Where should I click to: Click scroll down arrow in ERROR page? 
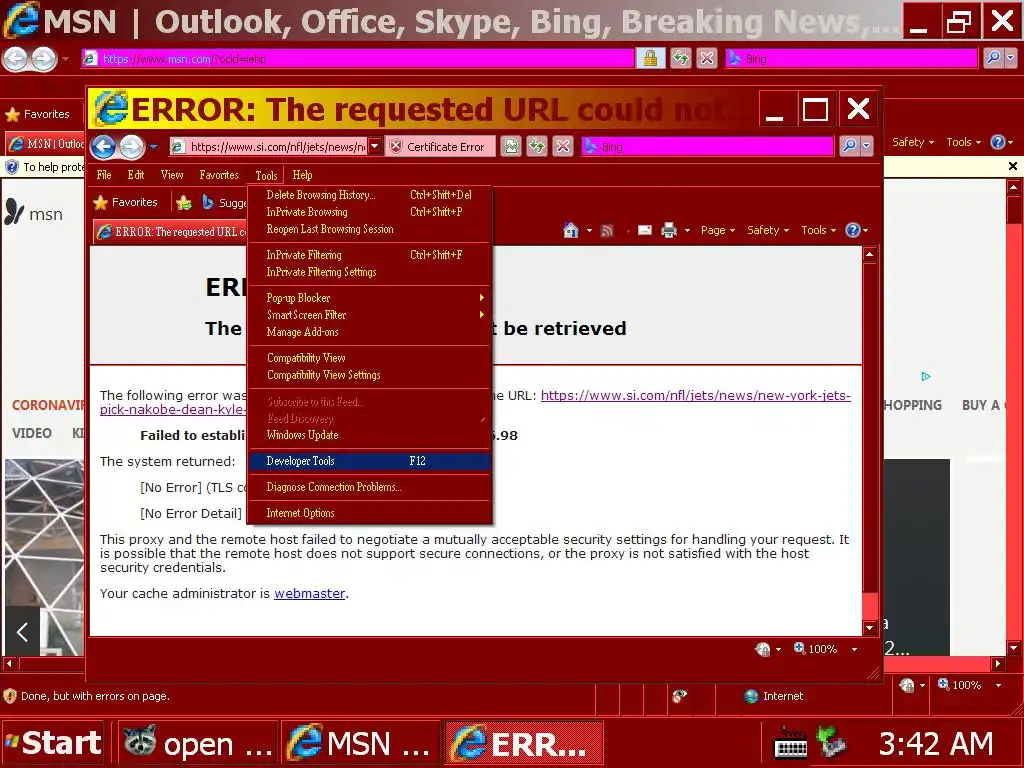click(870, 628)
